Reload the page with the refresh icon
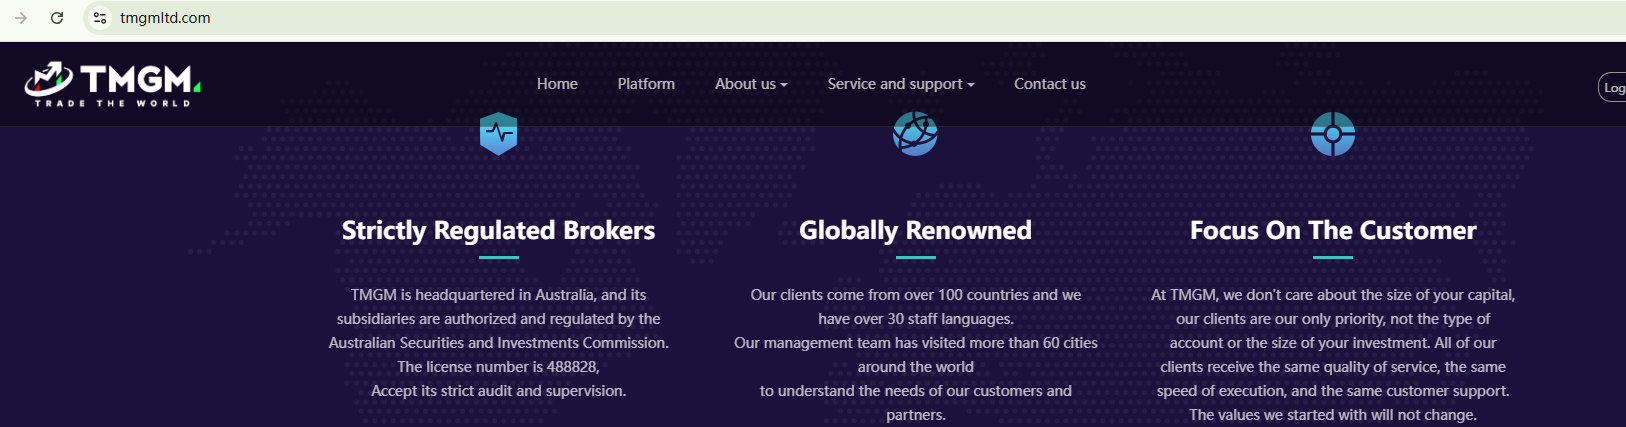Viewport: 1626px width, 427px height. (57, 18)
